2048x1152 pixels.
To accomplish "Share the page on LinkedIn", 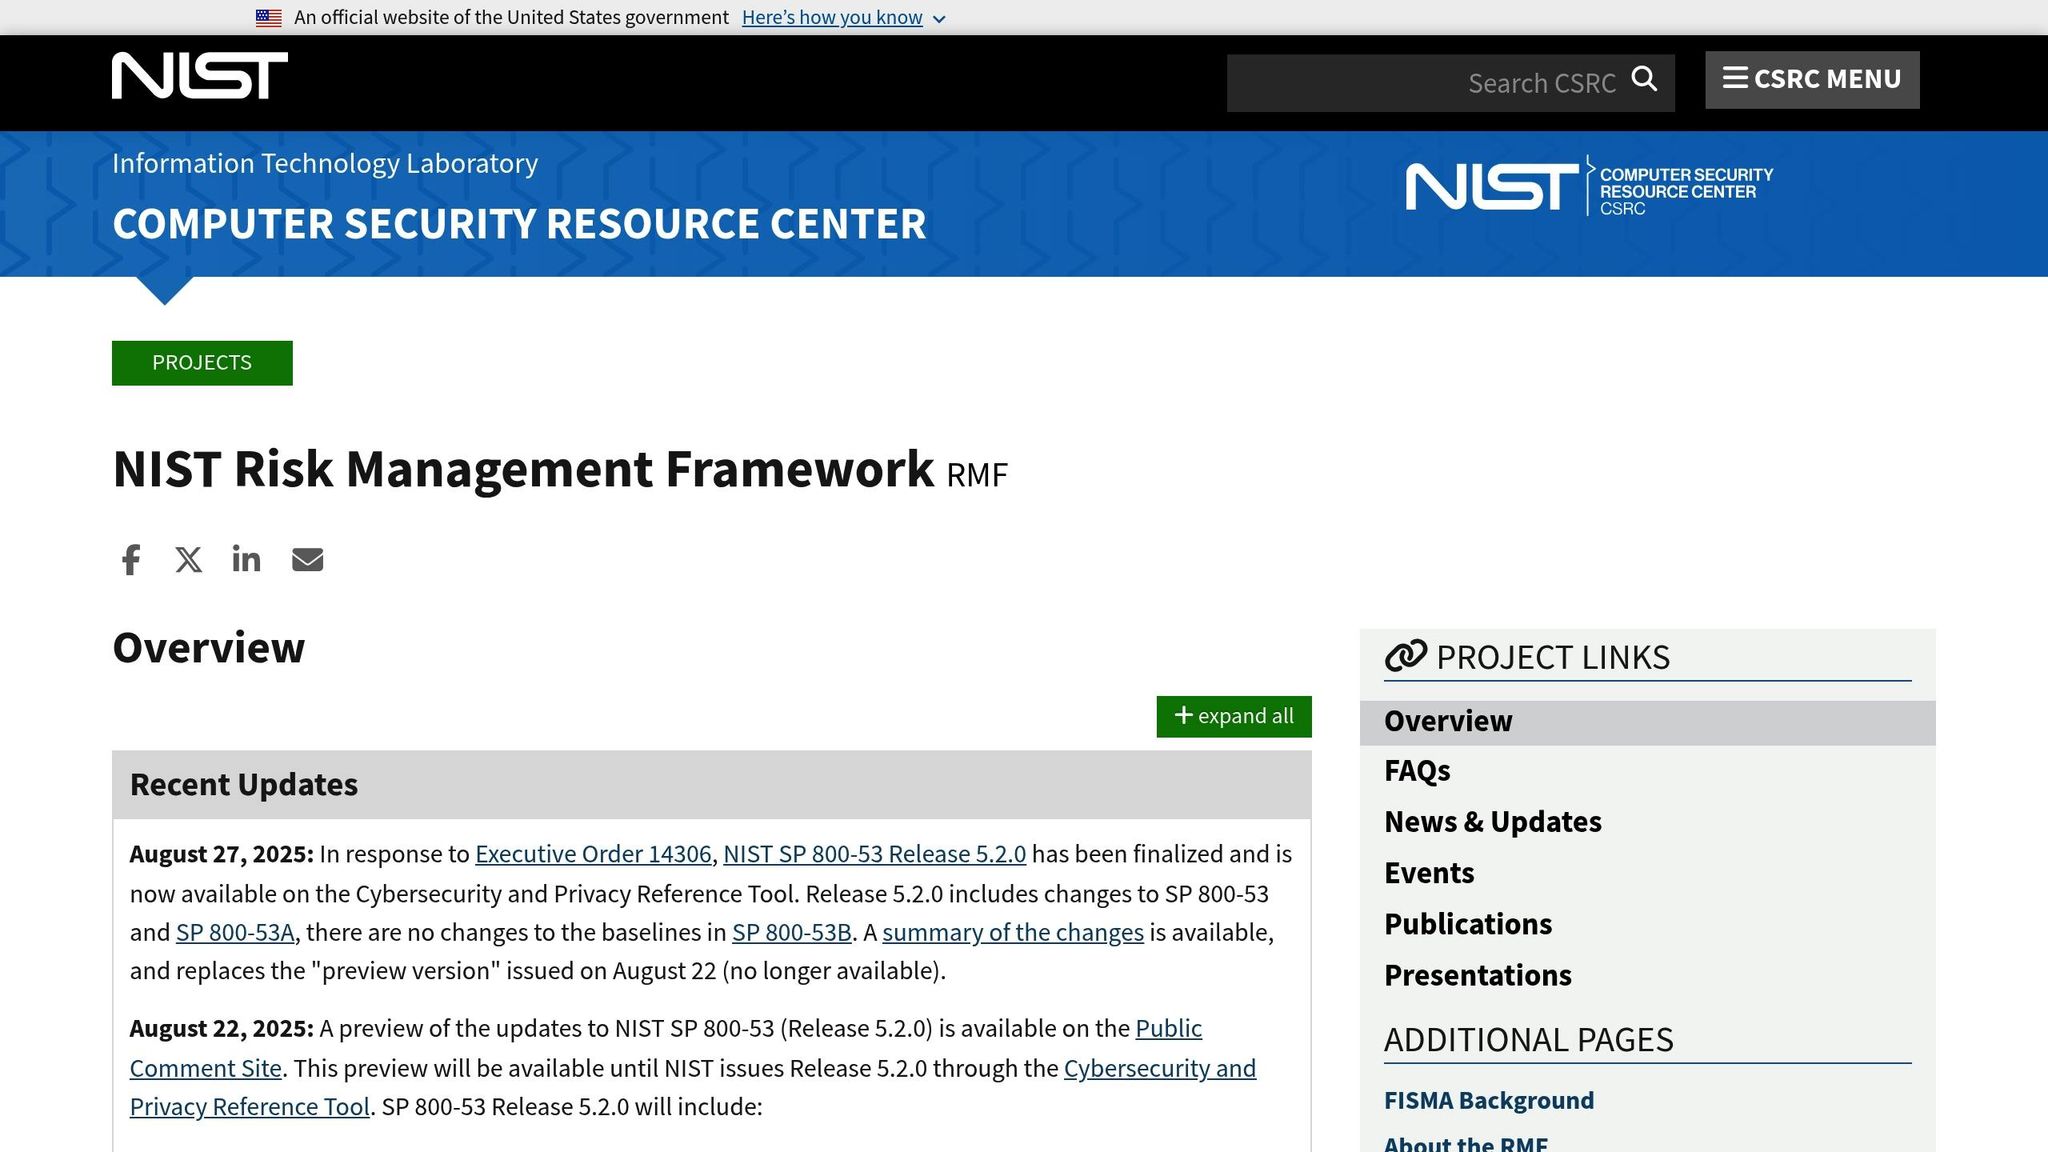I will point(246,559).
